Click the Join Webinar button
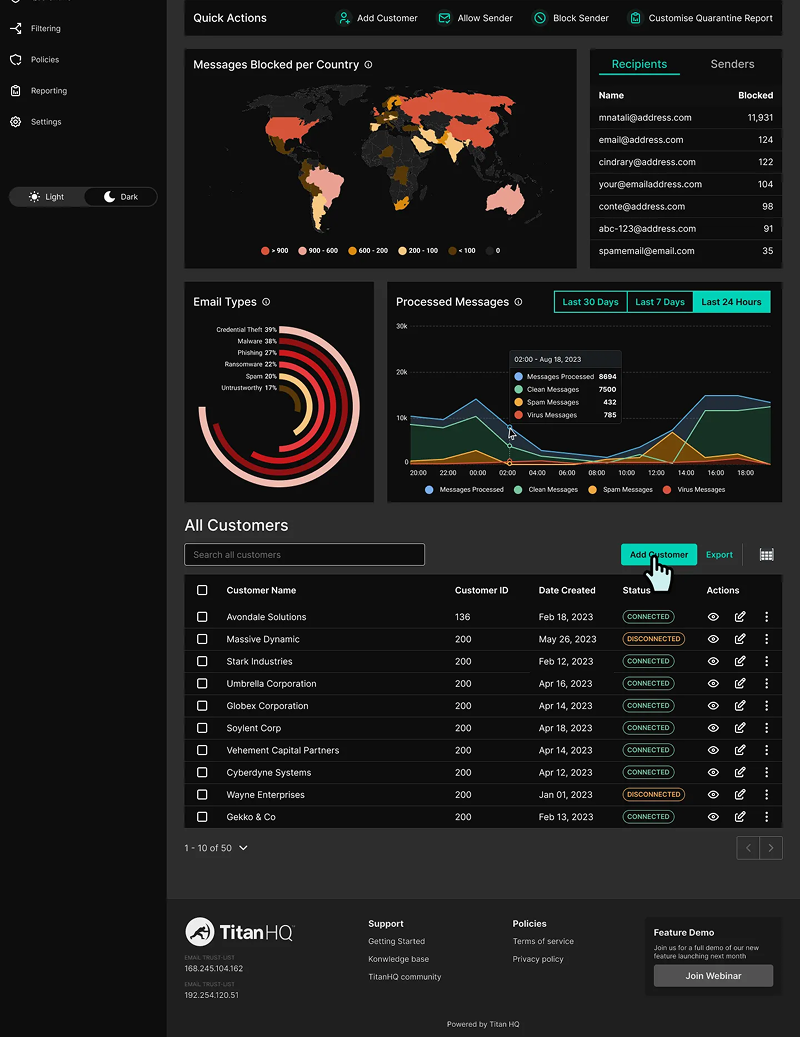 tap(713, 976)
